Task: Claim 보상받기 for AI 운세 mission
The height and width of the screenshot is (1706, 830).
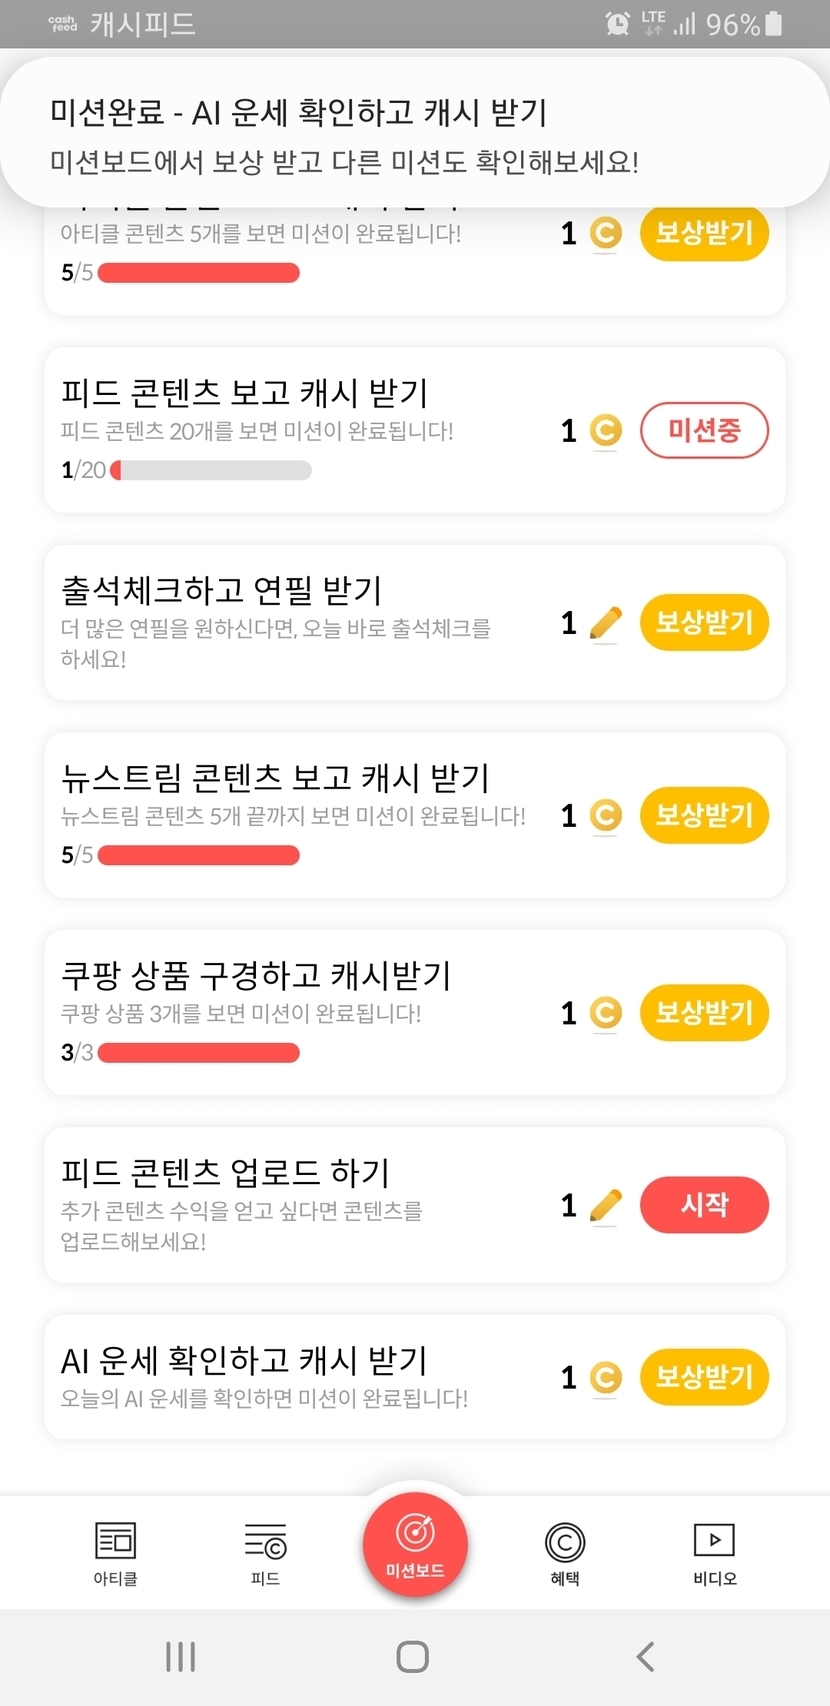Action: click(x=704, y=1377)
